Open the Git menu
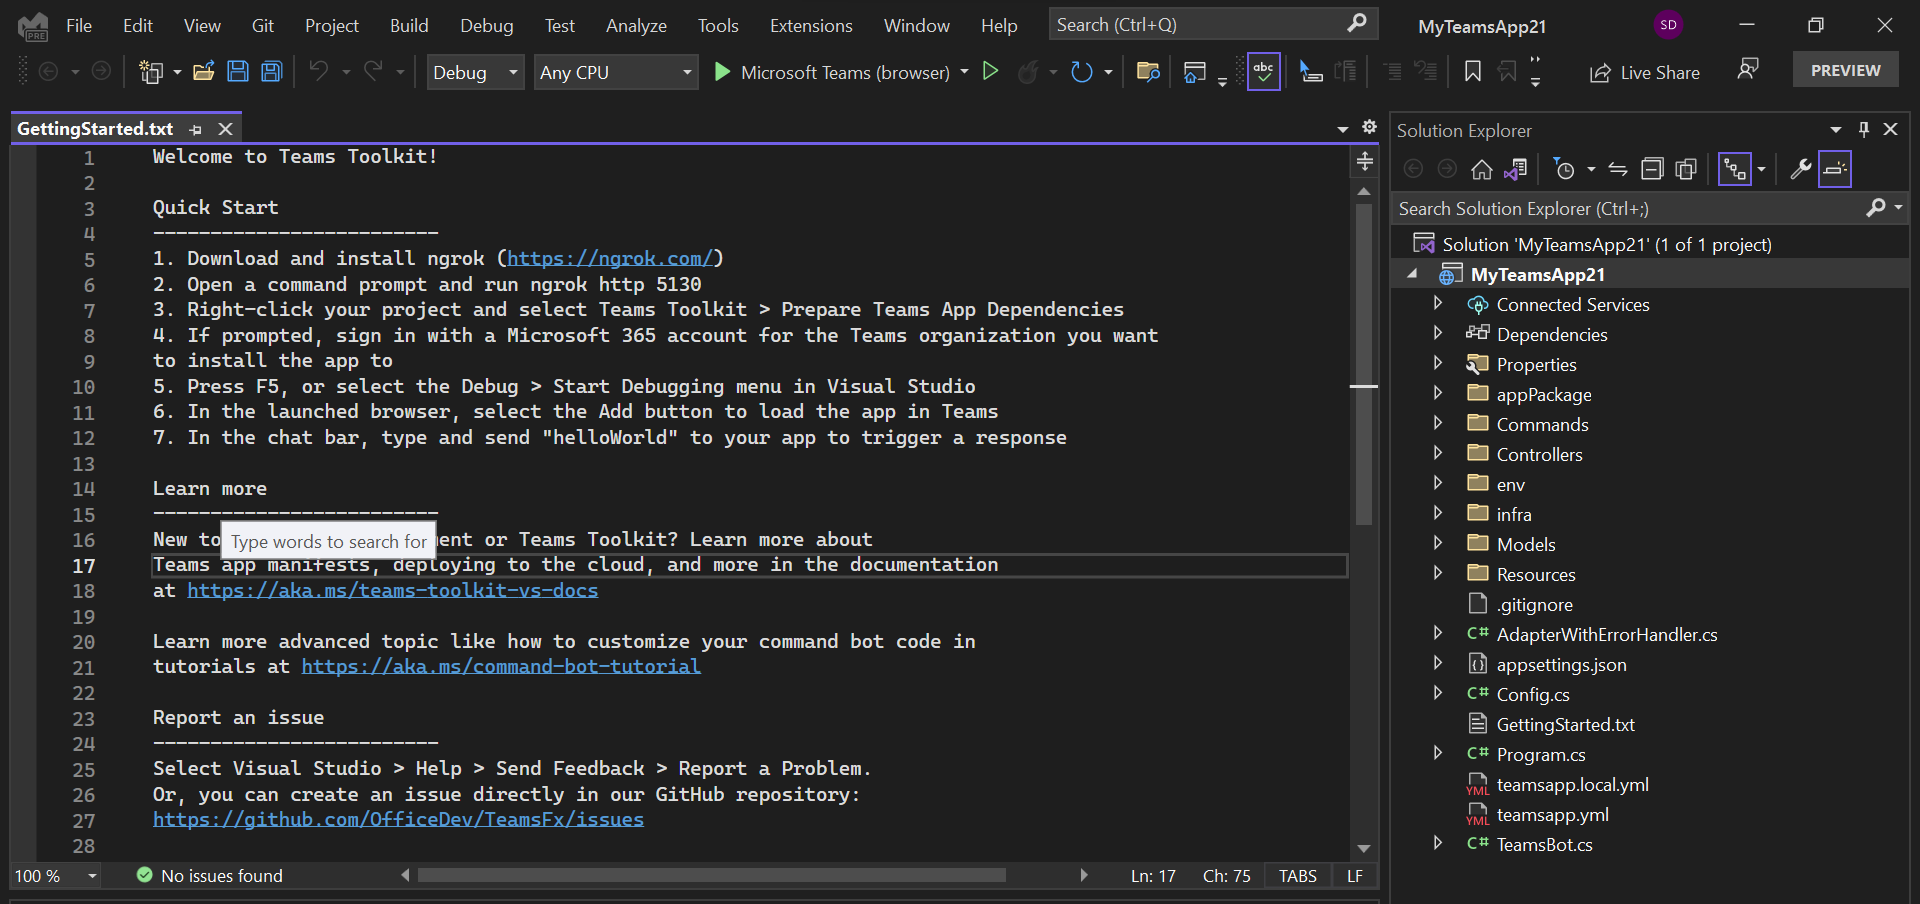 click(x=263, y=25)
